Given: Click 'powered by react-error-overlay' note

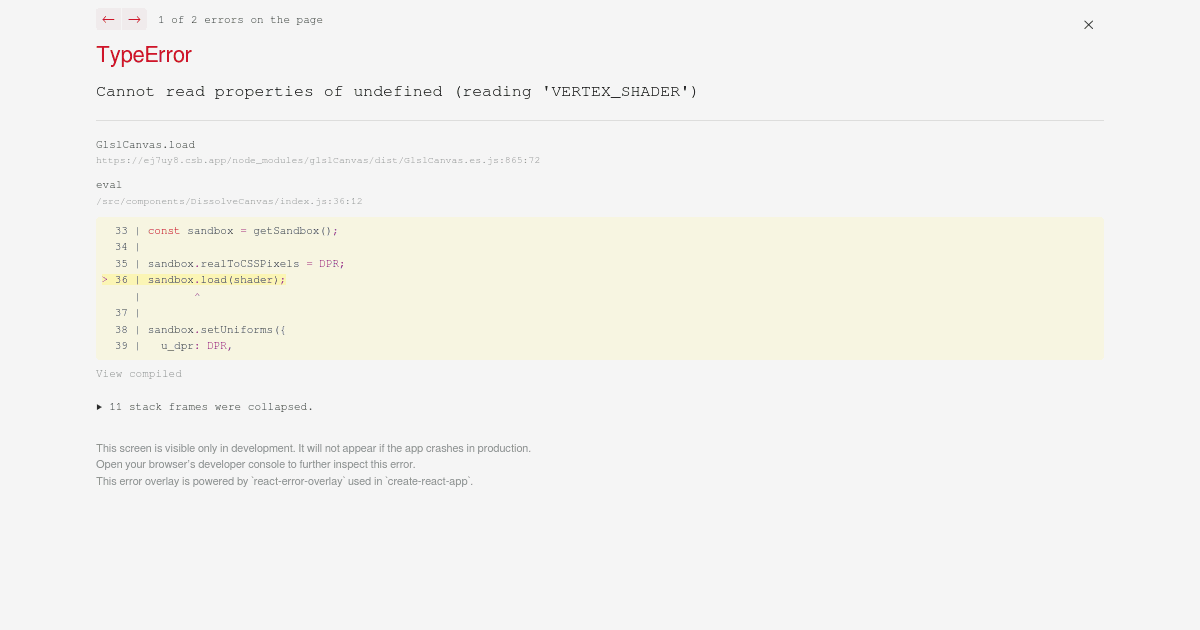Looking at the screenshot, I should (284, 481).
